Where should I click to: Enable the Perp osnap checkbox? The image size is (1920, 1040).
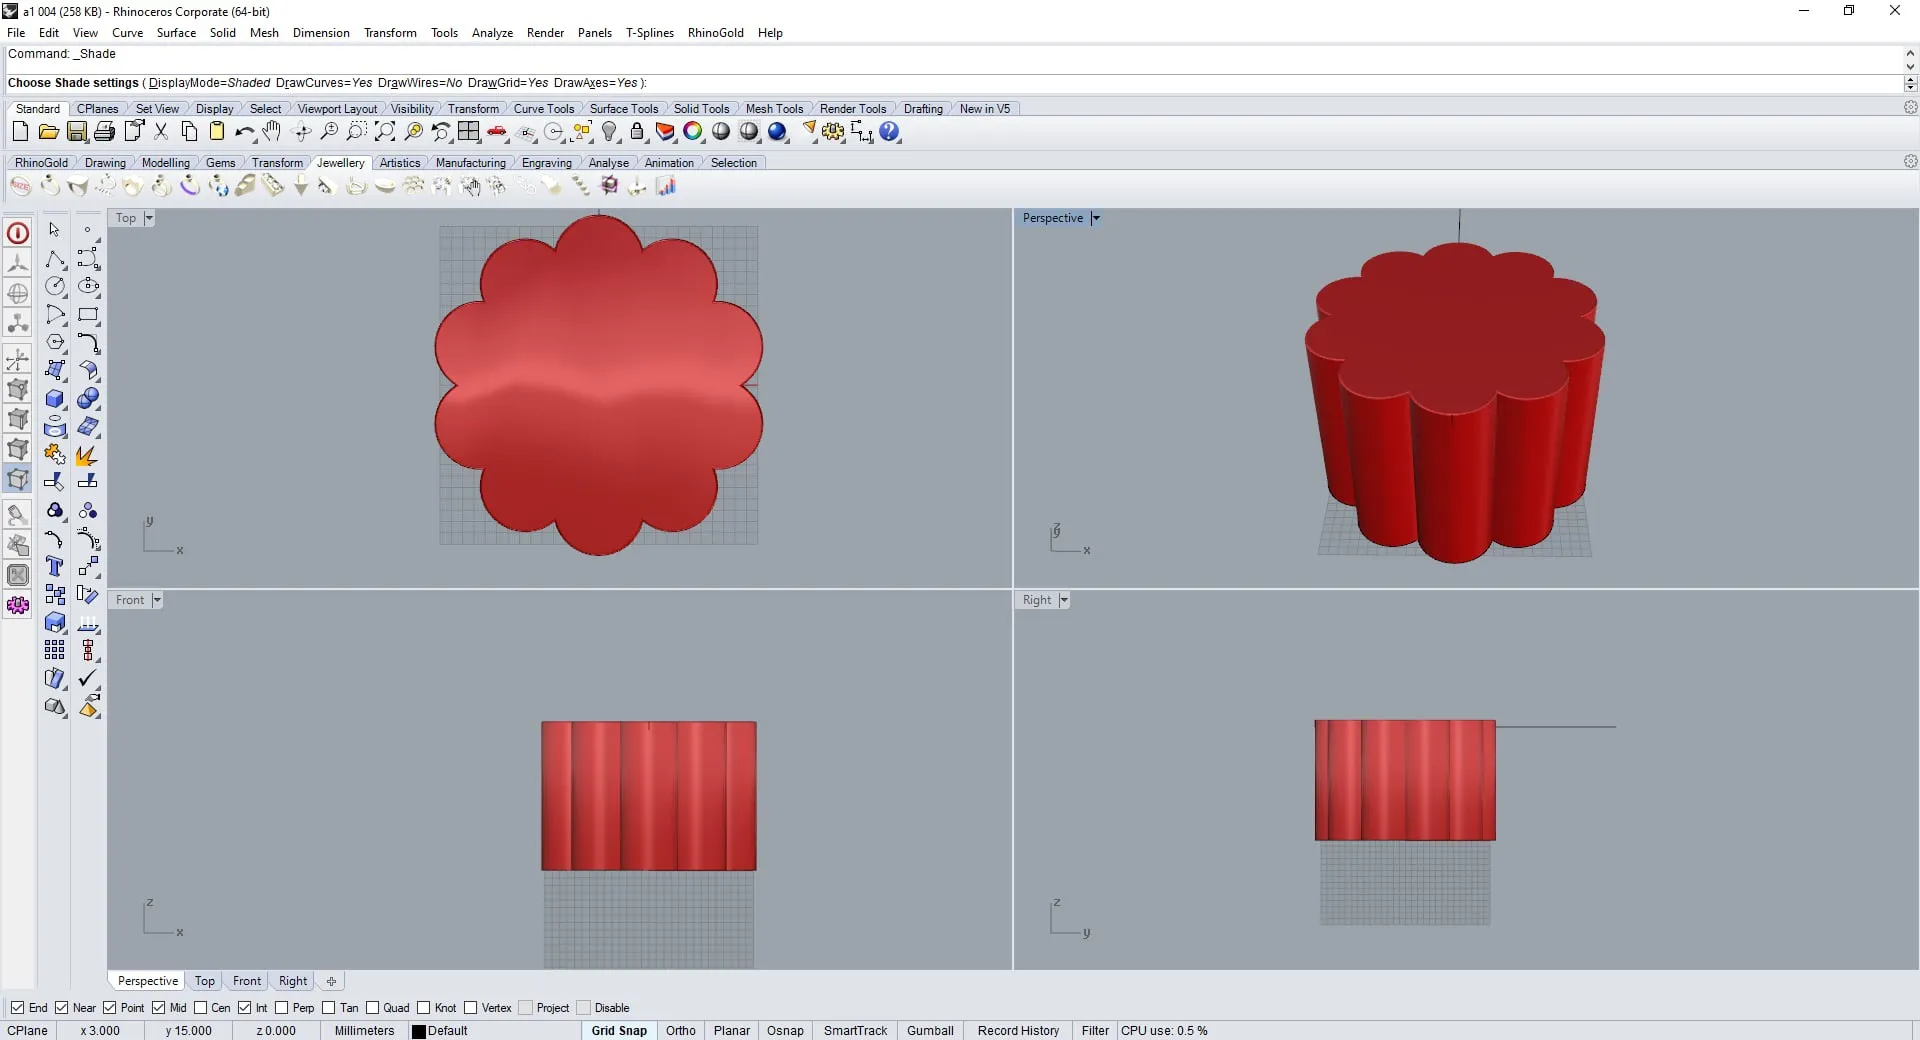click(281, 1008)
